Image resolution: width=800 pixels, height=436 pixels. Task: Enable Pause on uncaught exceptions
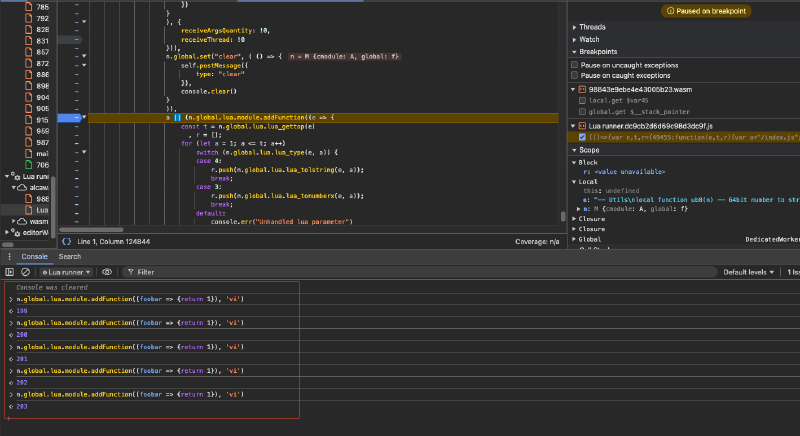coord(575,65)
